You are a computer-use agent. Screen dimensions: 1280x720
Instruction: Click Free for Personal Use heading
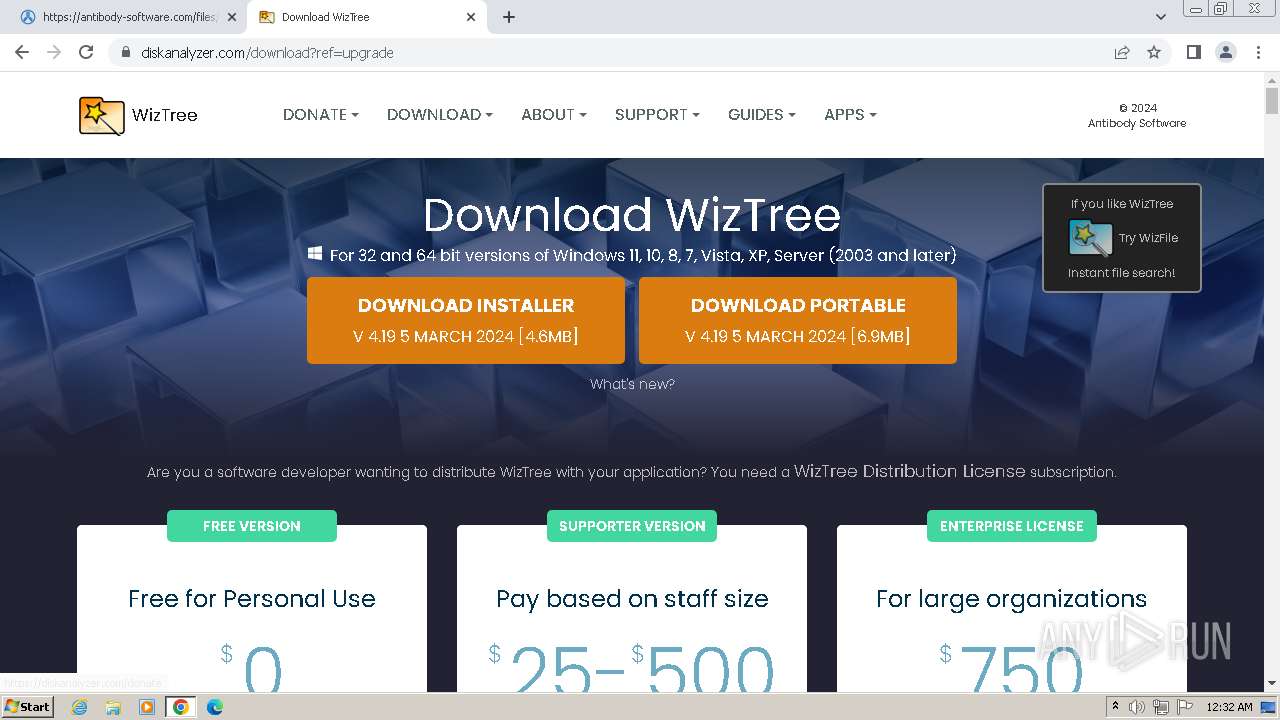pyautogui.click(x=252, y=599)
